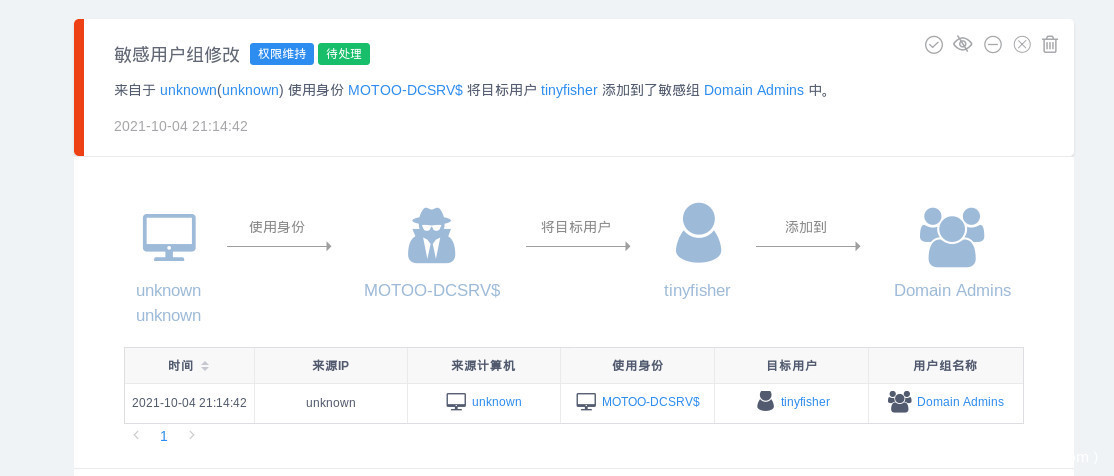This screenshot has width=1114, height=476.
Task: Toggle the crossed-eye ignore icon
Action: pos(963,44)
